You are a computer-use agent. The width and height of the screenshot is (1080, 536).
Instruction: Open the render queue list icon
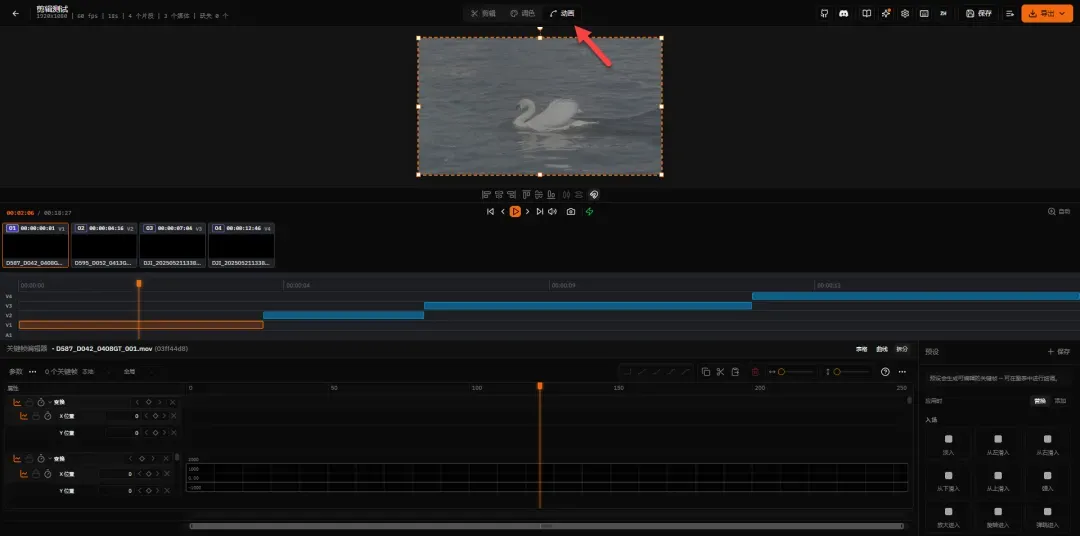point(1010,13)
